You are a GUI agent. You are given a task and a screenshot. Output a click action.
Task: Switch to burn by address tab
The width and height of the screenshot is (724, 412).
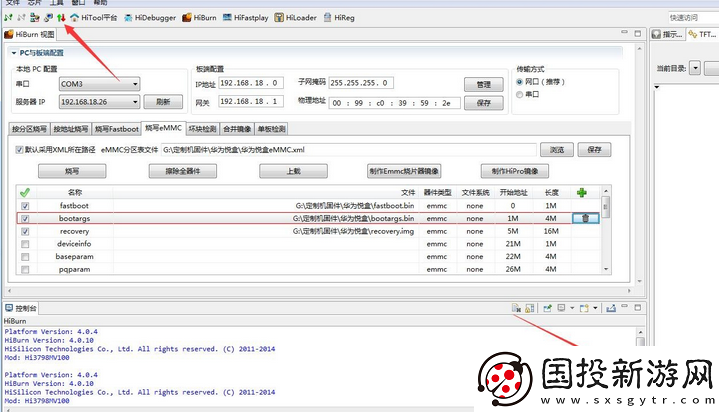coord(71,129)
